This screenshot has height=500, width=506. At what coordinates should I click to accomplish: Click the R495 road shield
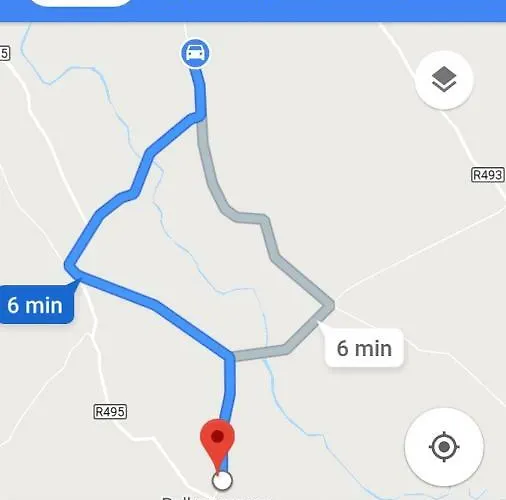point(110,412)
